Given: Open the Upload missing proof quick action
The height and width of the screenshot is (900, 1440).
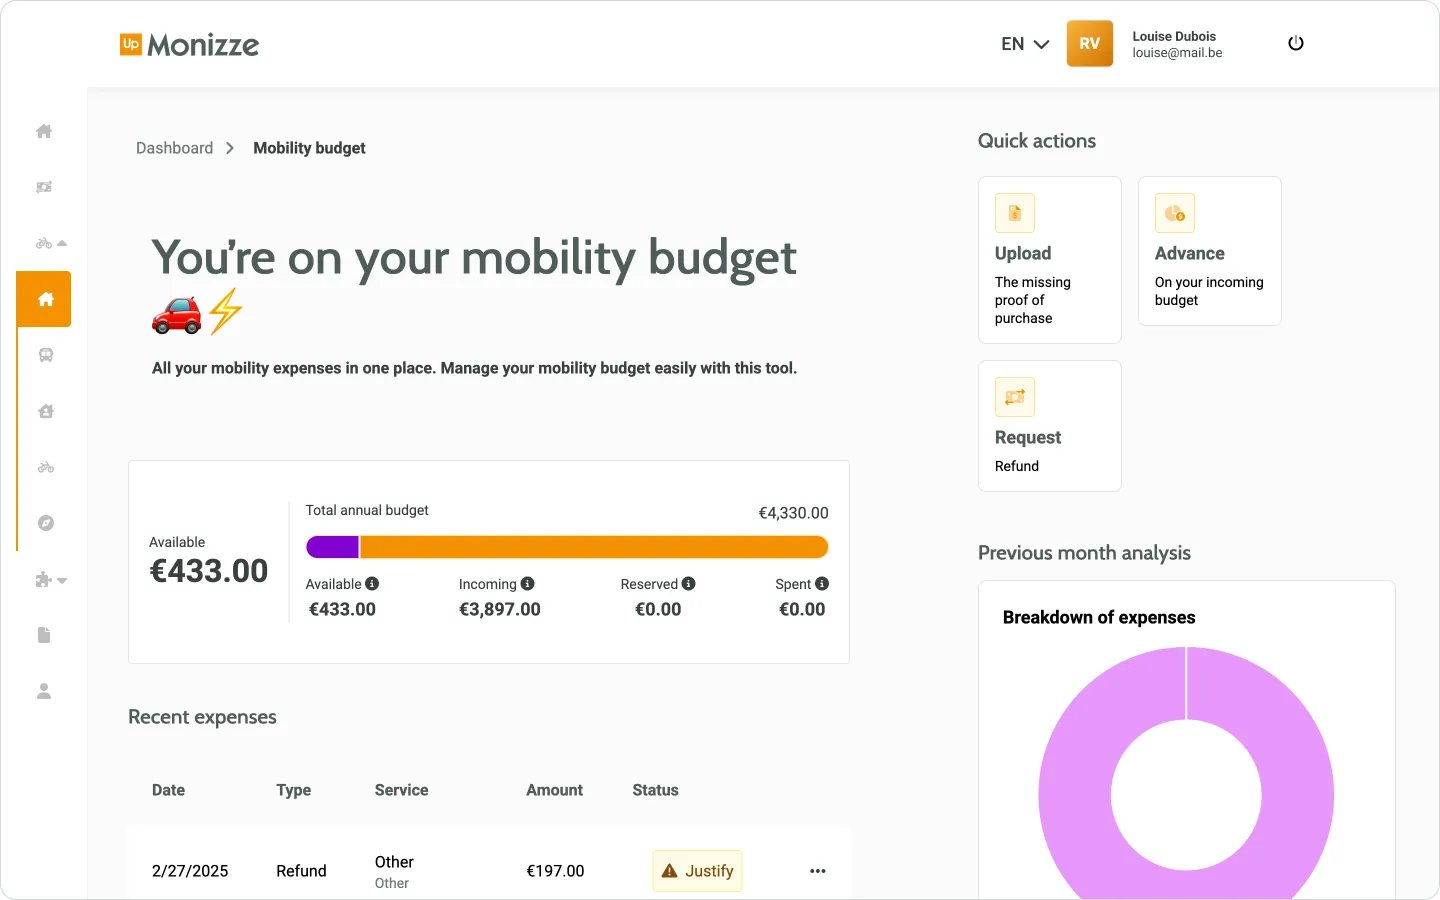Looking at the screenshot, I should (1050, 259).
